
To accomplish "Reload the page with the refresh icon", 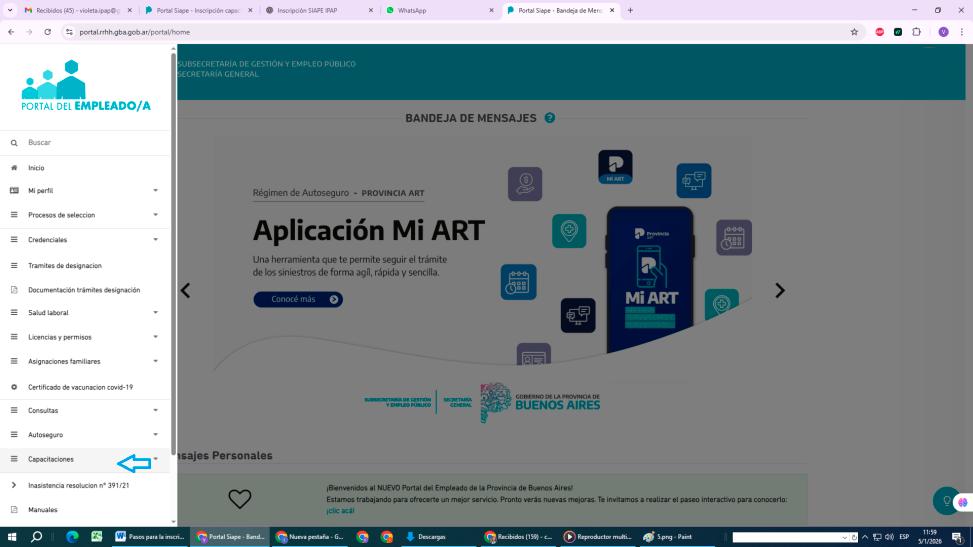I will click(x=46, y=32).
